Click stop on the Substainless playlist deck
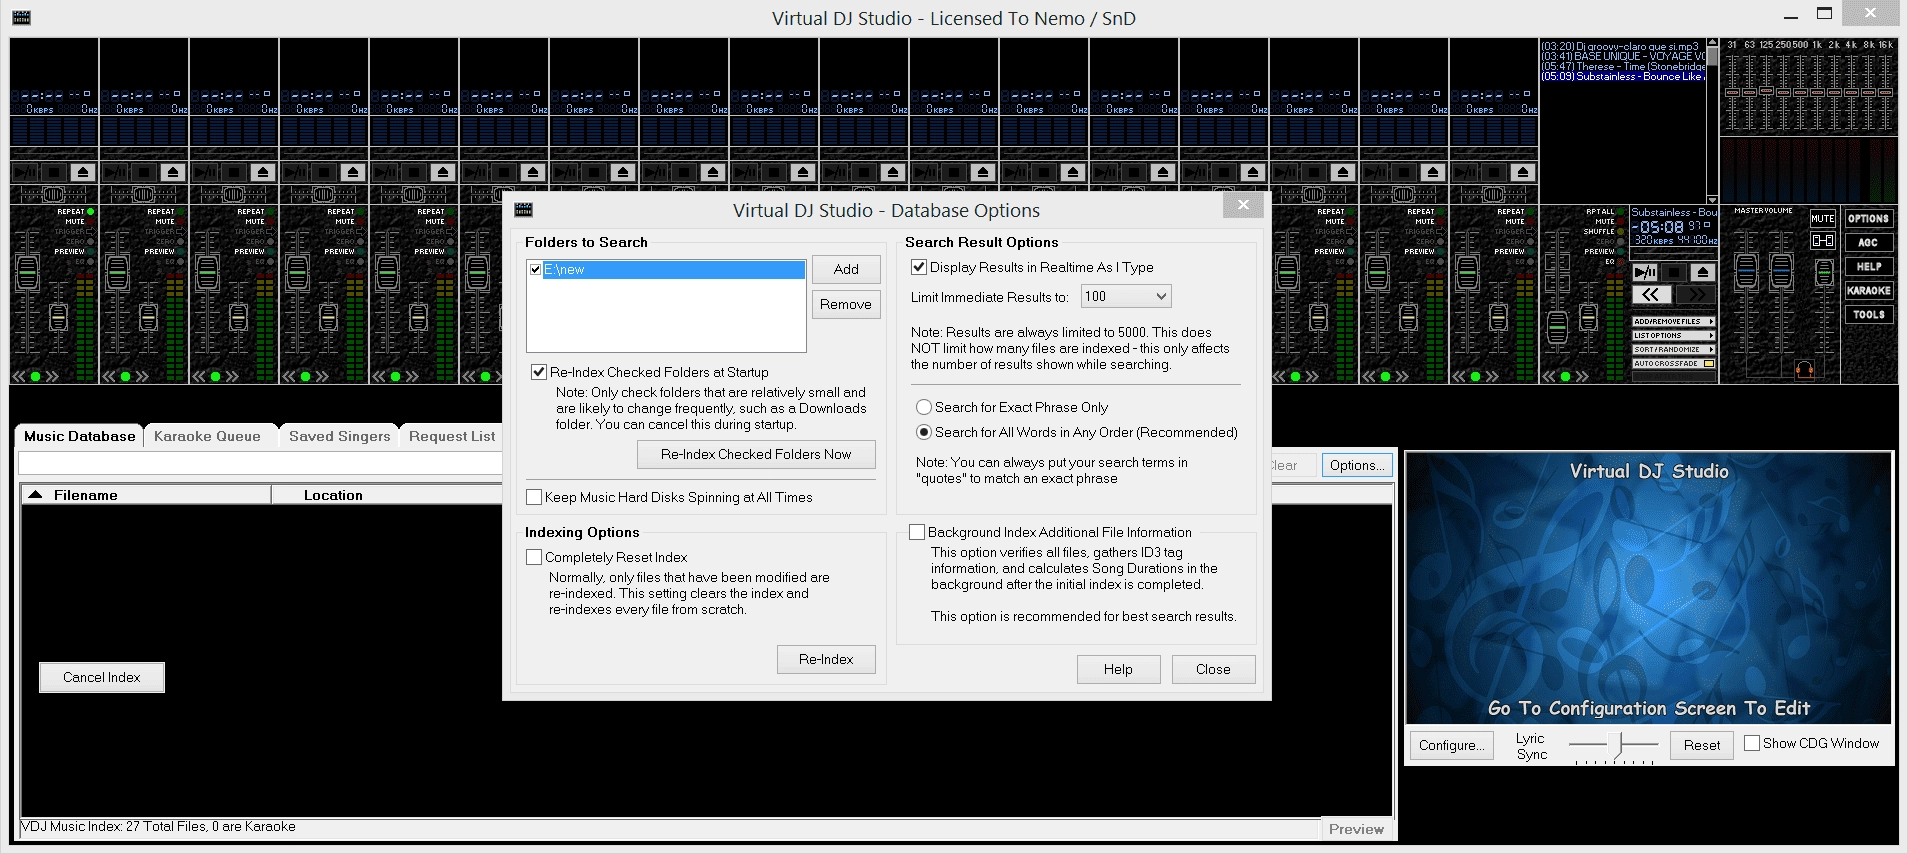The width and height of the screenshot is (1908, 854). pos(1674,272)
